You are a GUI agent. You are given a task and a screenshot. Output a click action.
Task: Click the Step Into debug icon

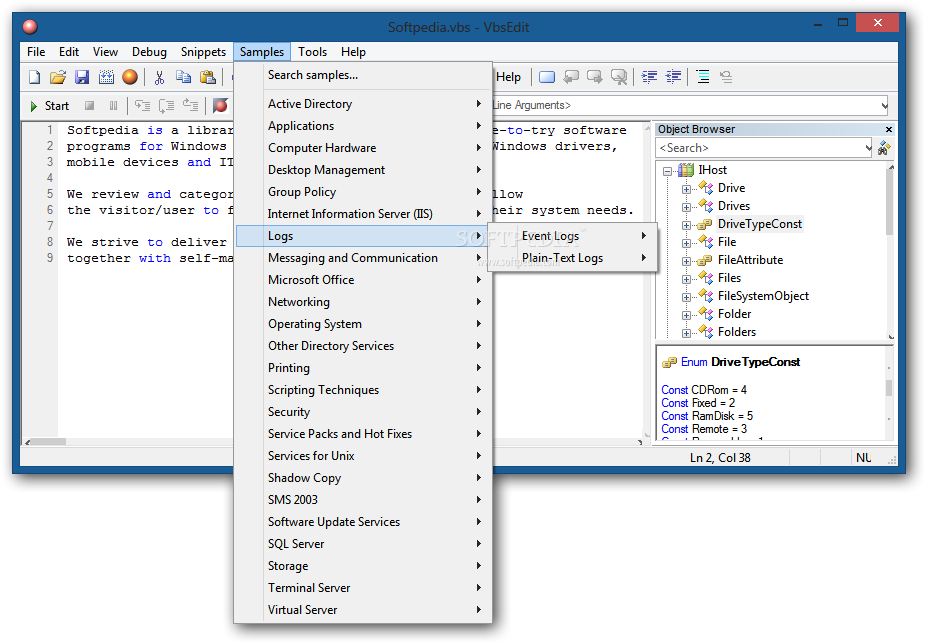pyautogui.click(x=142, y=106)
